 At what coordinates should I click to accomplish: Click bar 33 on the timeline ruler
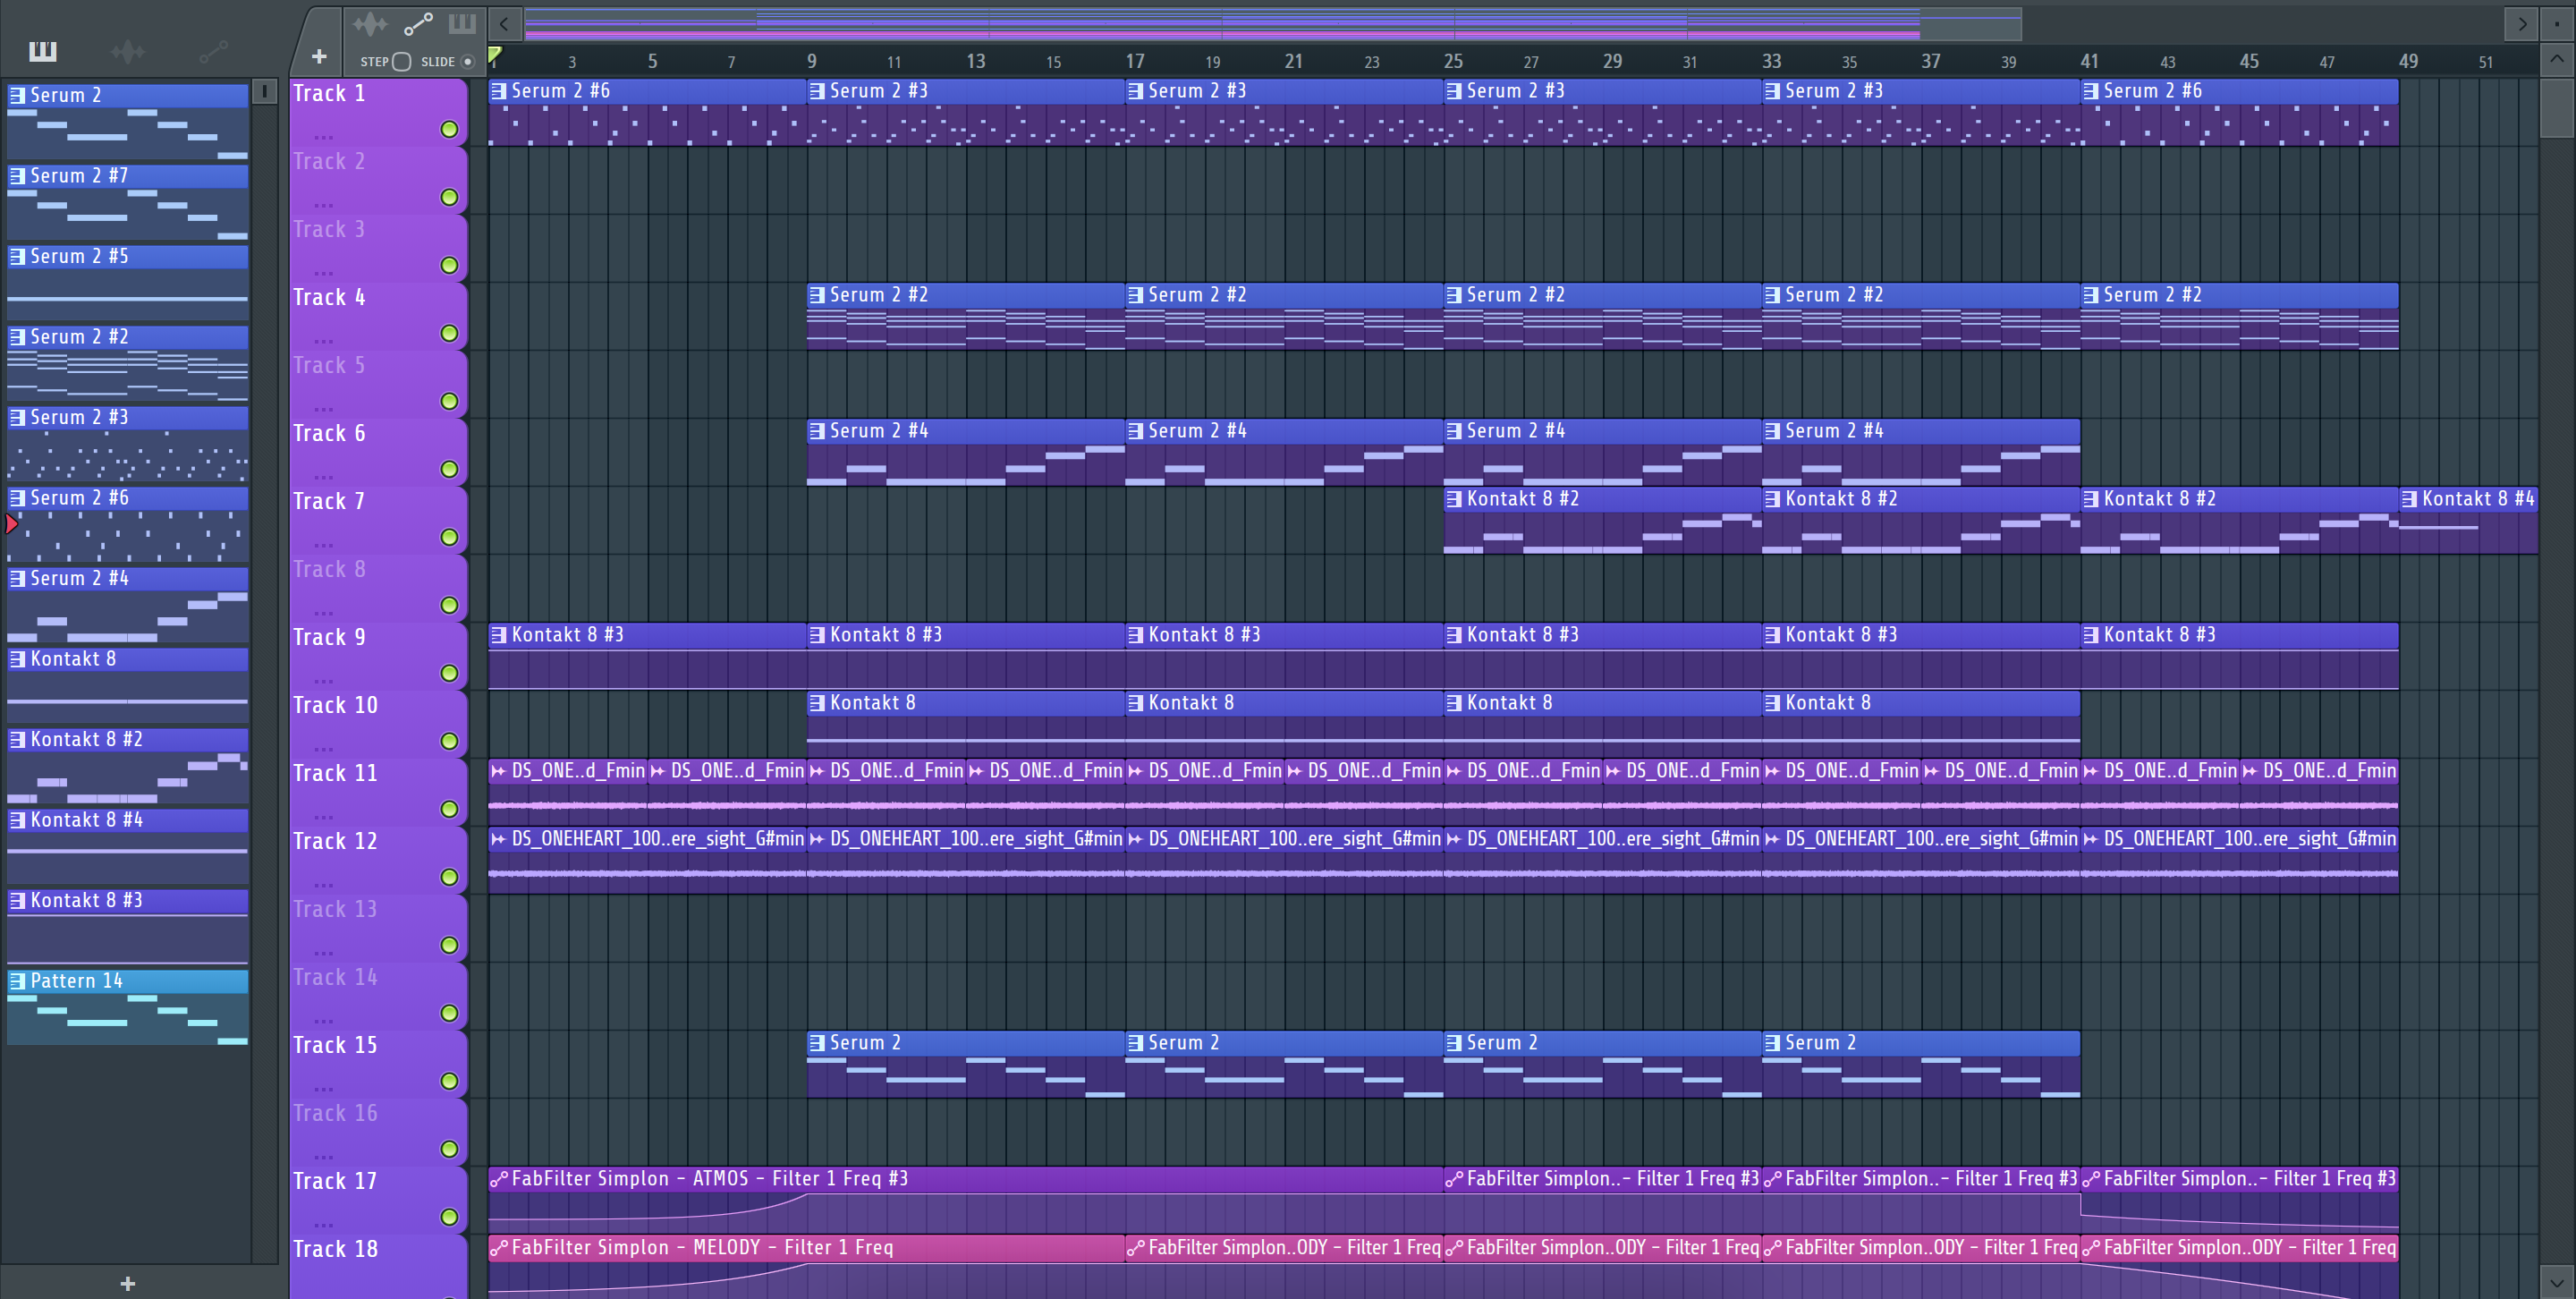(x=1771, y=61)
